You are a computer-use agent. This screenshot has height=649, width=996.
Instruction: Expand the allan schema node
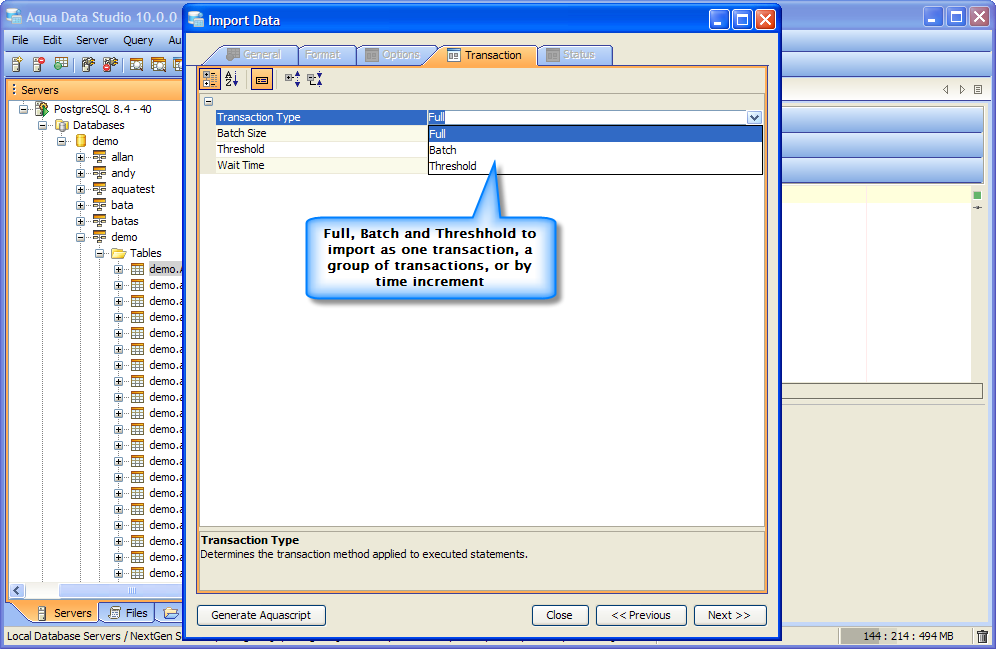point(81,157)
